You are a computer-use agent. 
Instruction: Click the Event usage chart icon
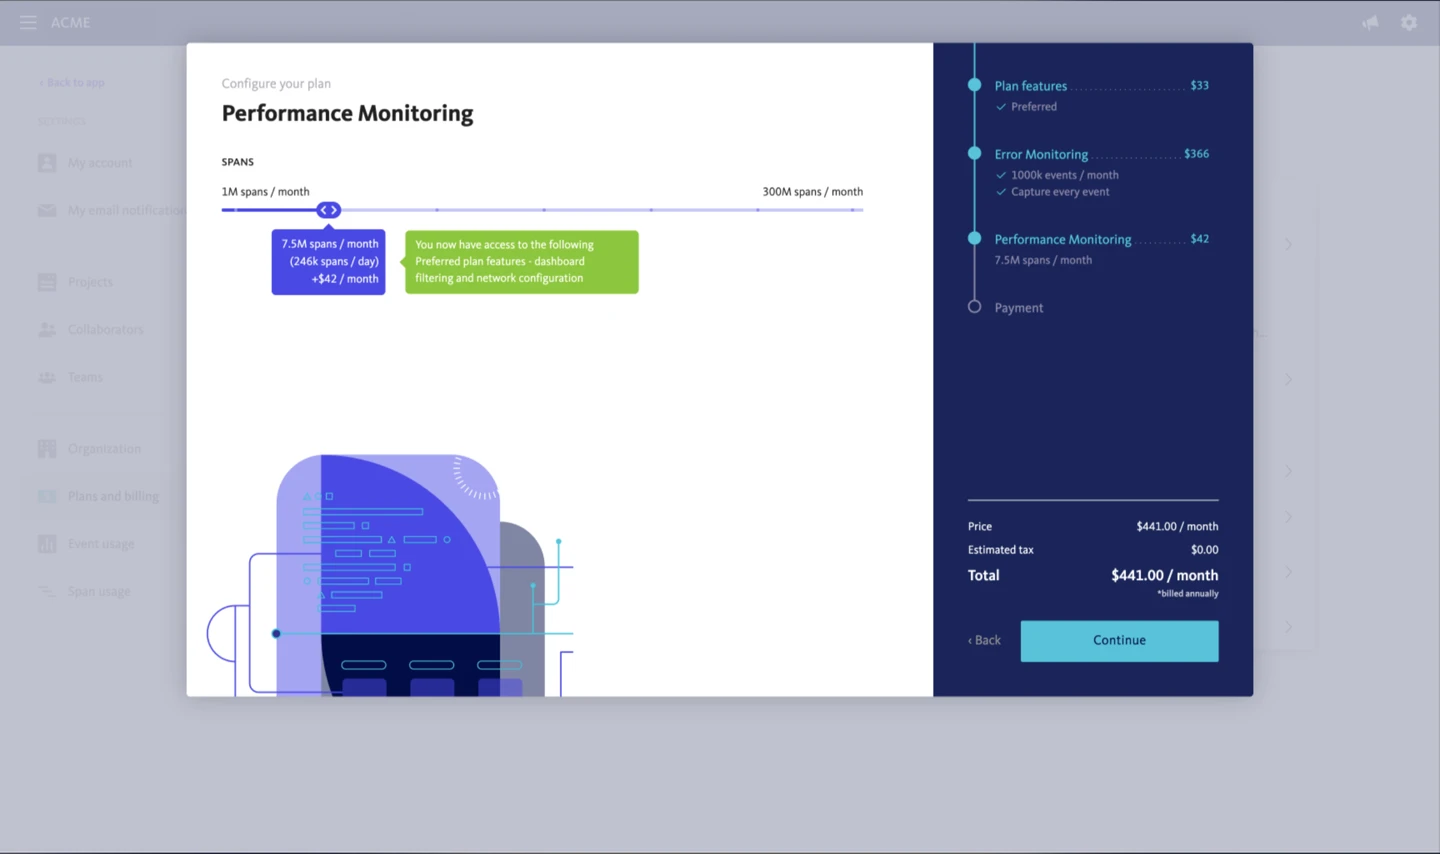coord(47,544)
